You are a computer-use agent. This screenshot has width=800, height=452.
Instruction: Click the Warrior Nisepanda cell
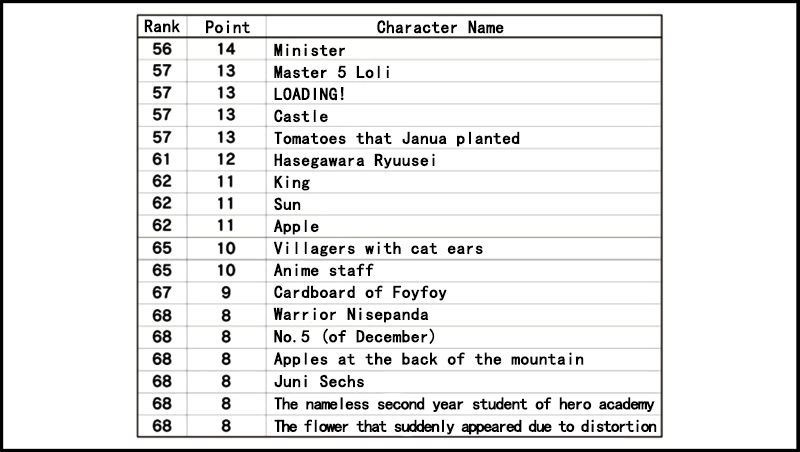coord(341,315)
